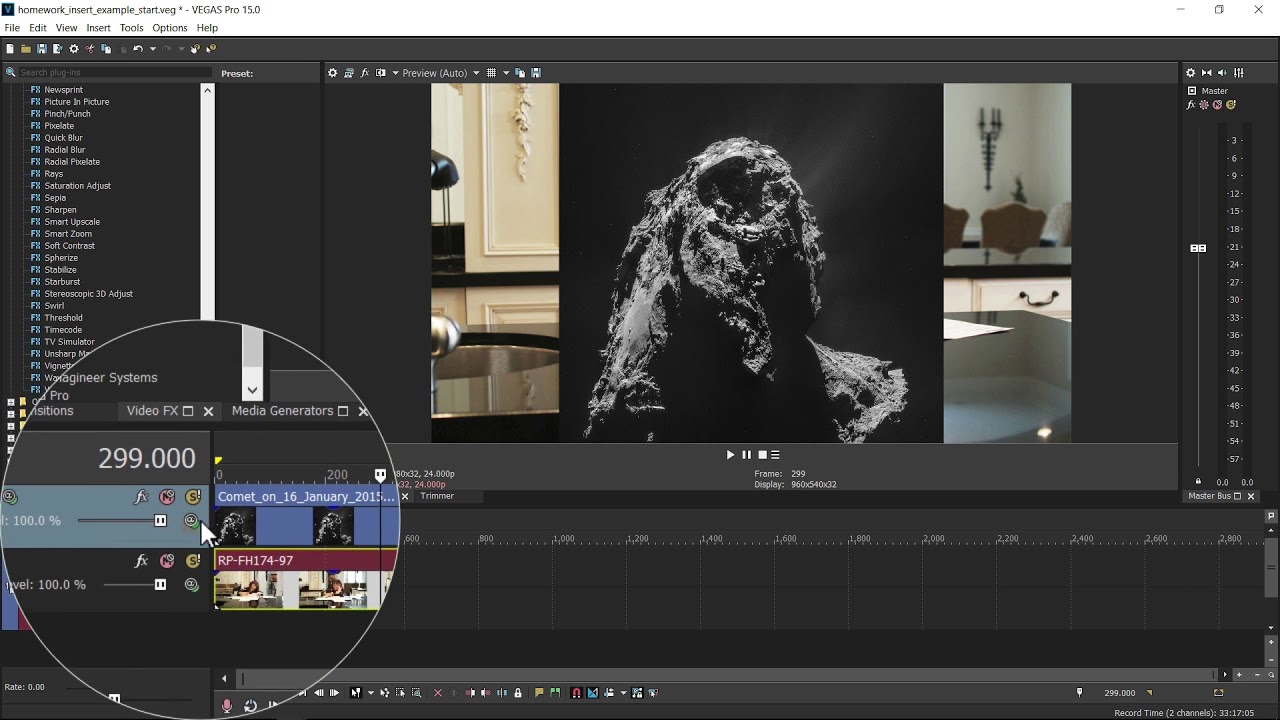Insert a region with the green flags icon
The image size is (1280, 720).
point(555,693)
